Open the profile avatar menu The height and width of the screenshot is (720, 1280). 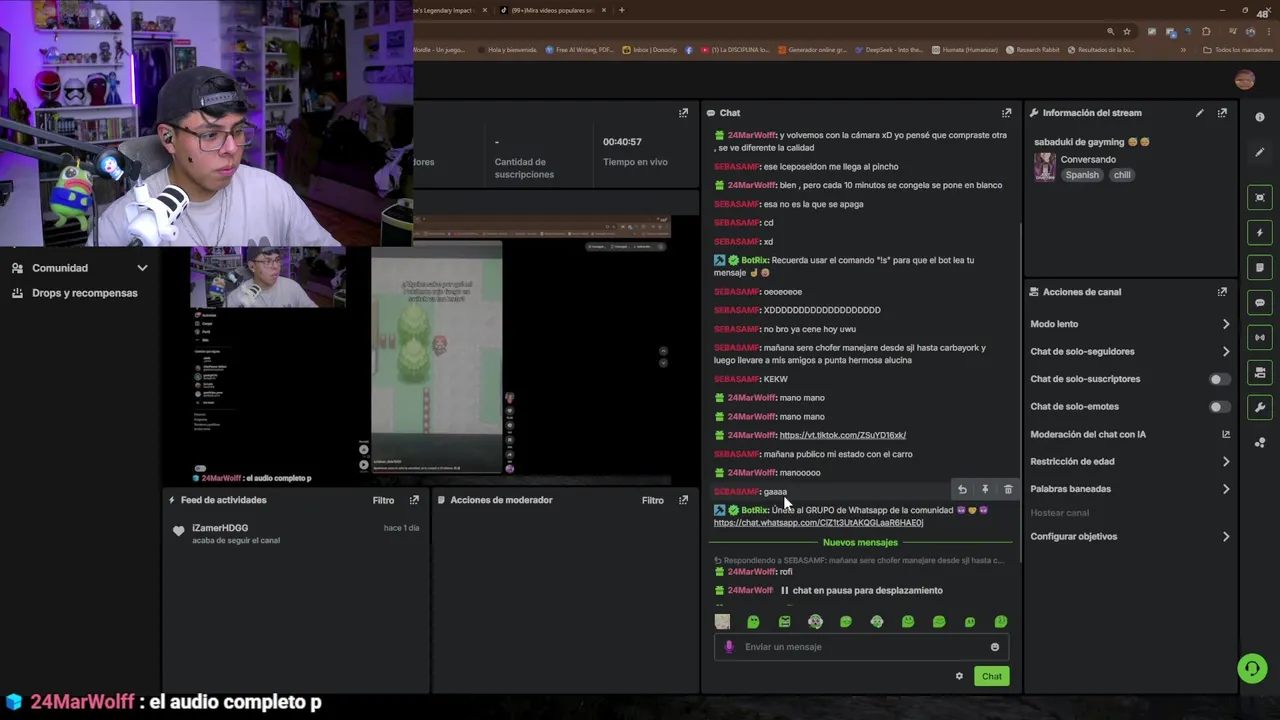1244,80
